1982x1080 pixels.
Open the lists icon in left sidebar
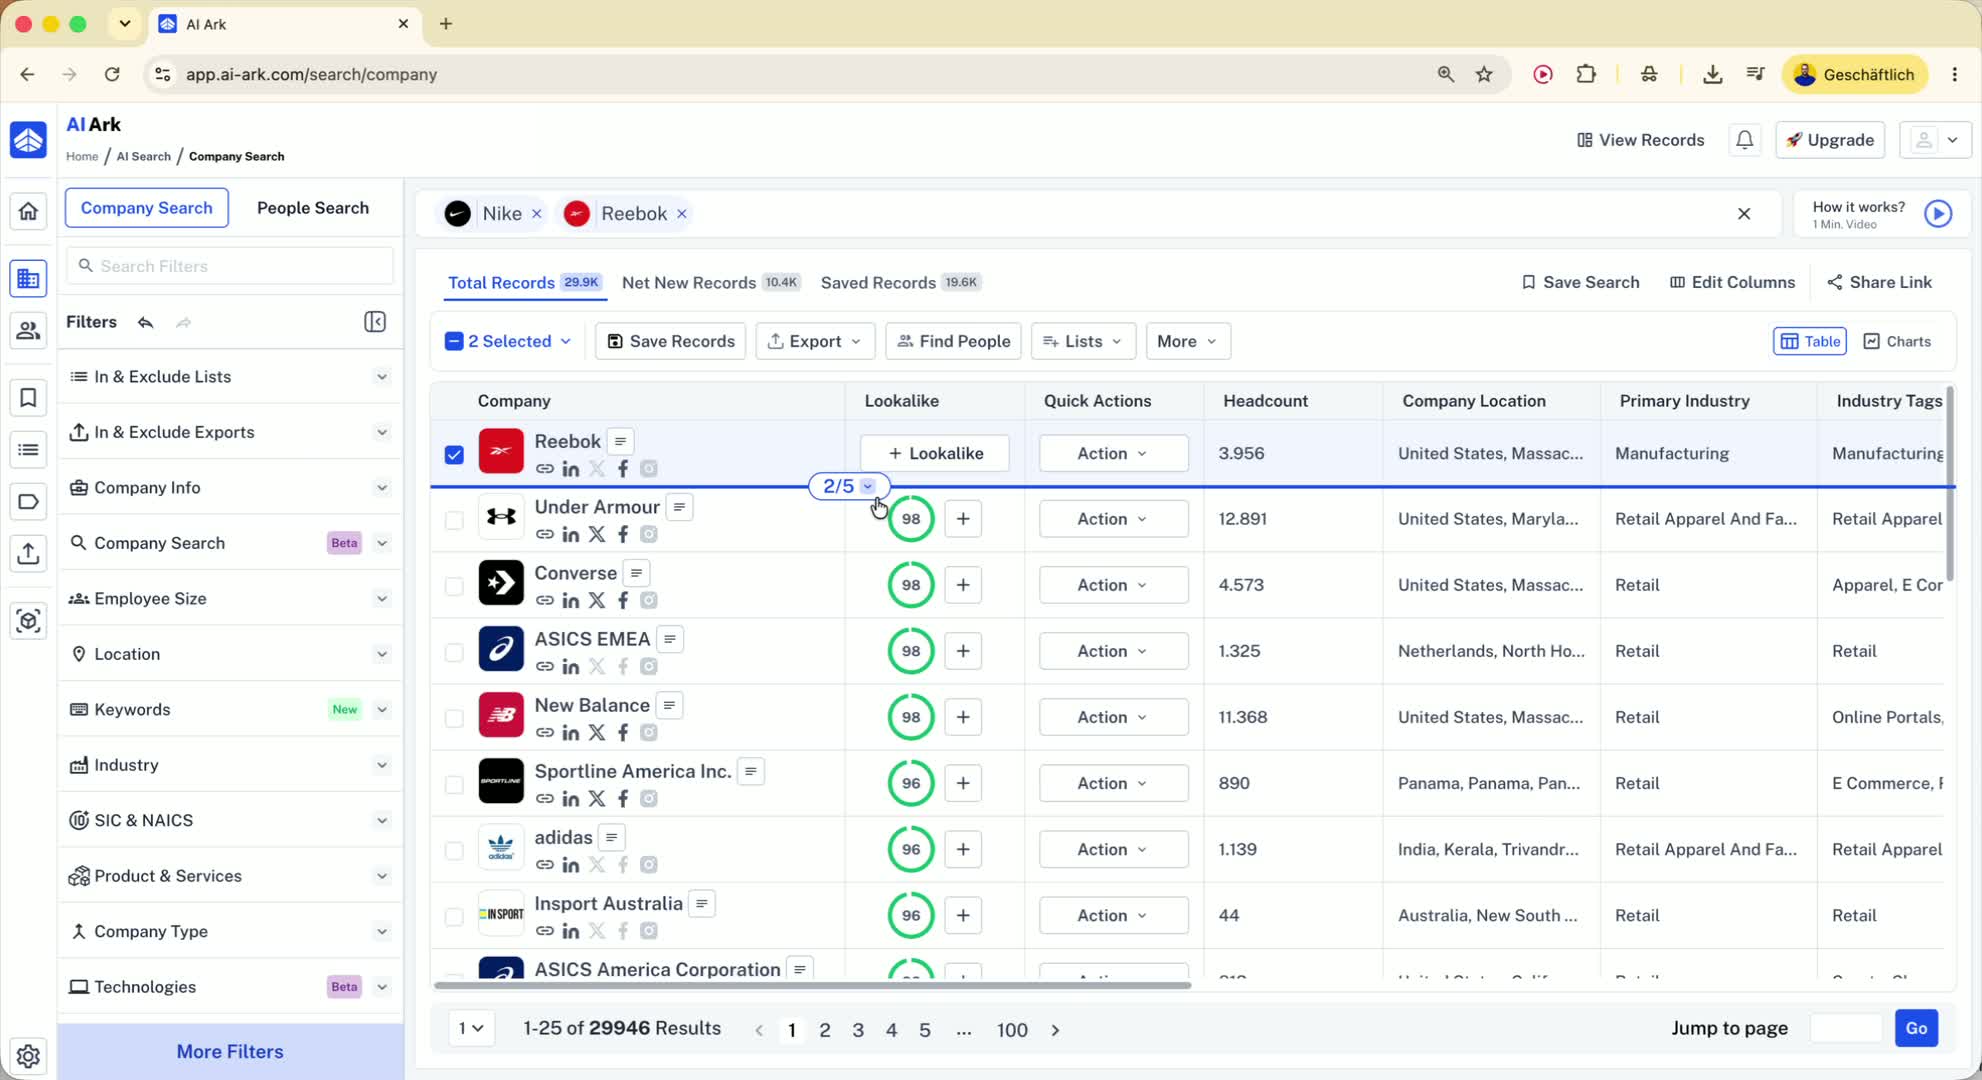[28, 450]
